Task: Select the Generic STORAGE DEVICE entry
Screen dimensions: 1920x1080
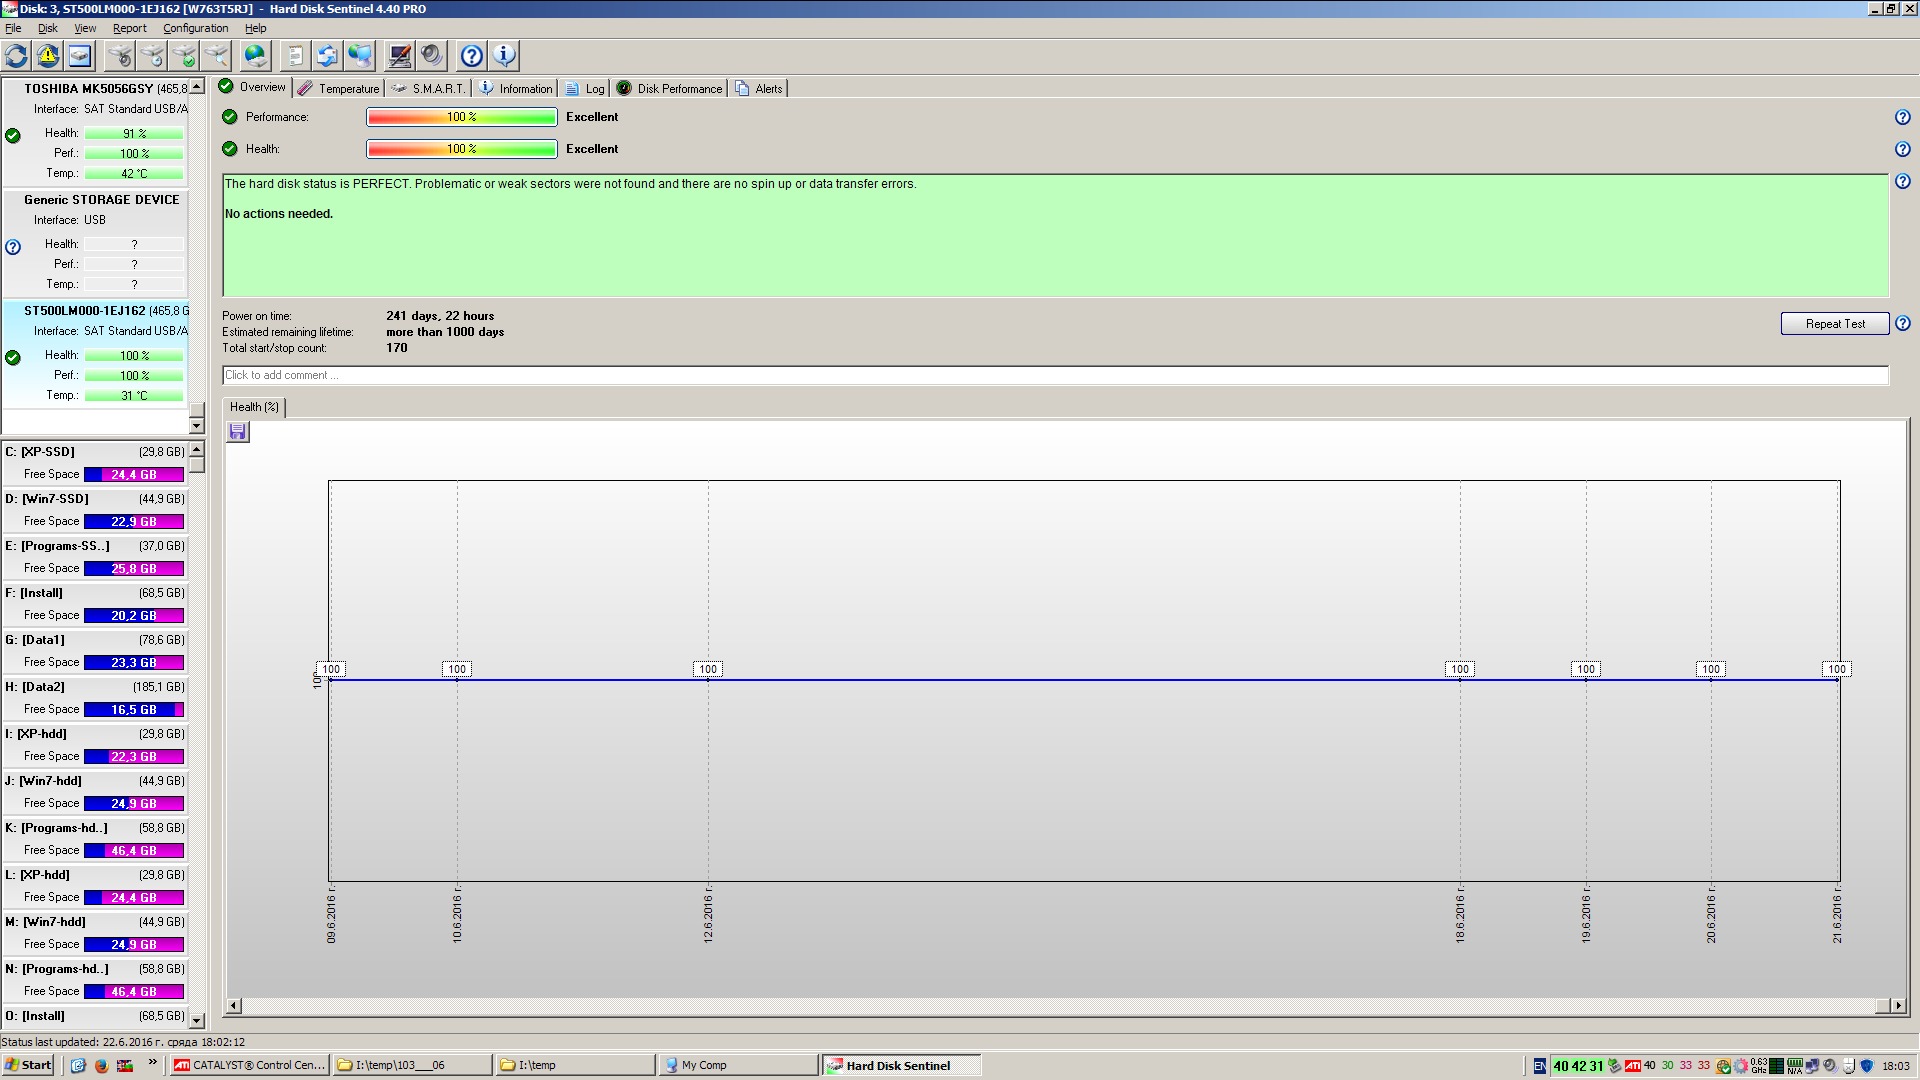Action: (96, 242)
